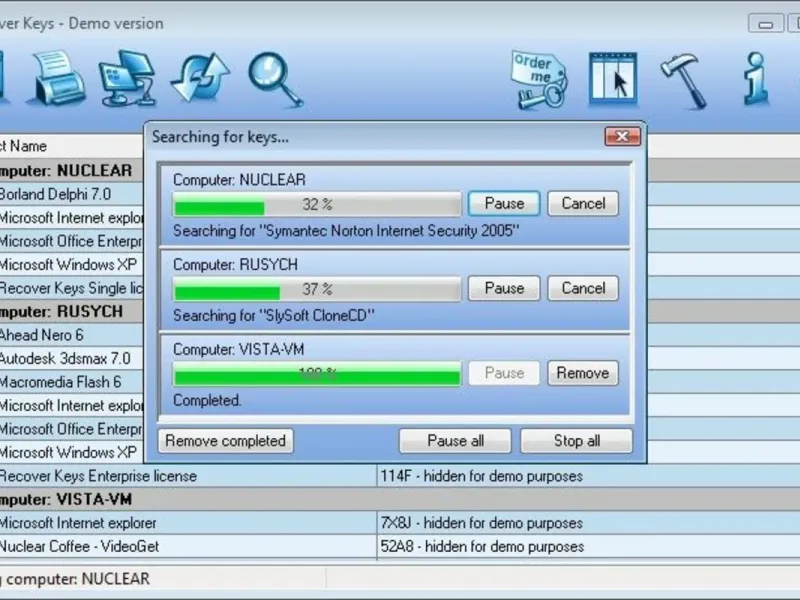This screenshot has height=600, width=800.
Task: Click the Symantec Norton Internet Security status text
Action: [x=346, y=231]
